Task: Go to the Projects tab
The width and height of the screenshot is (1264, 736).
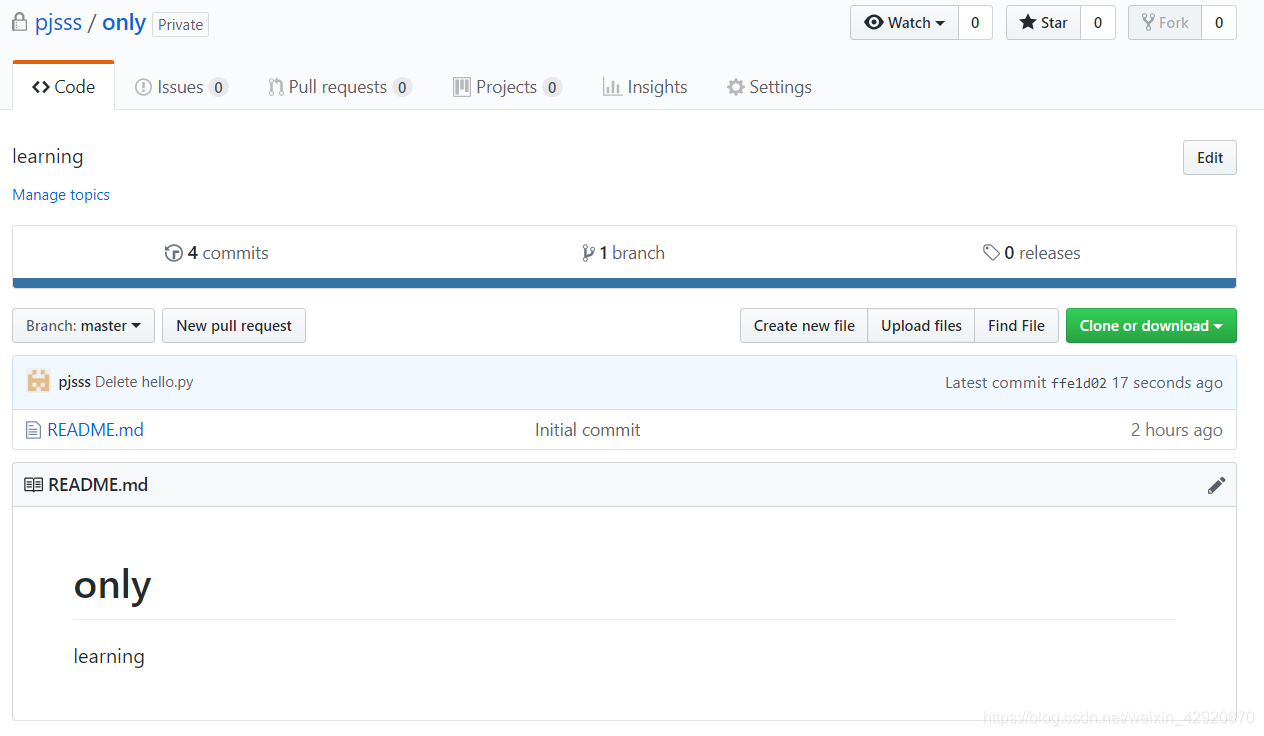Action: (507, 87)
